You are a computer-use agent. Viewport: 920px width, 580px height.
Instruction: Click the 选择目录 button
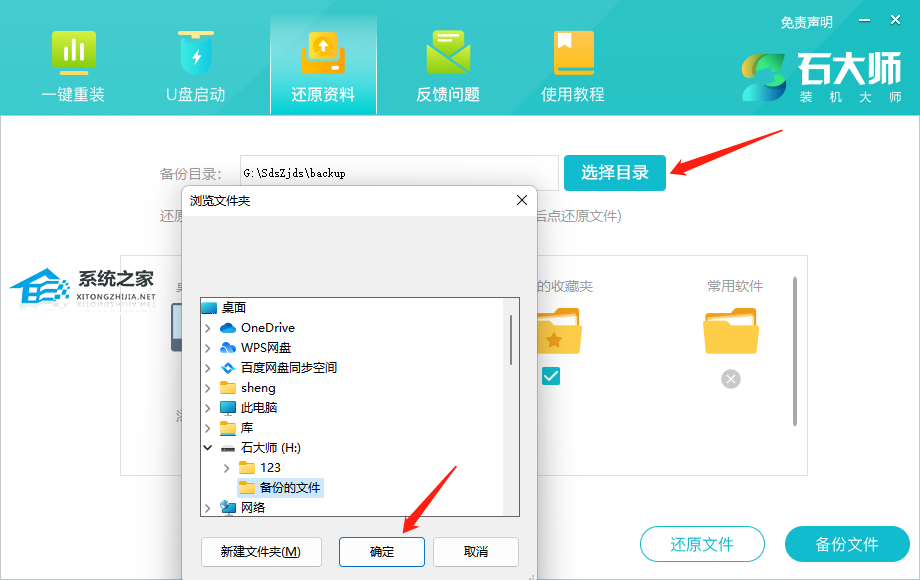615,172
